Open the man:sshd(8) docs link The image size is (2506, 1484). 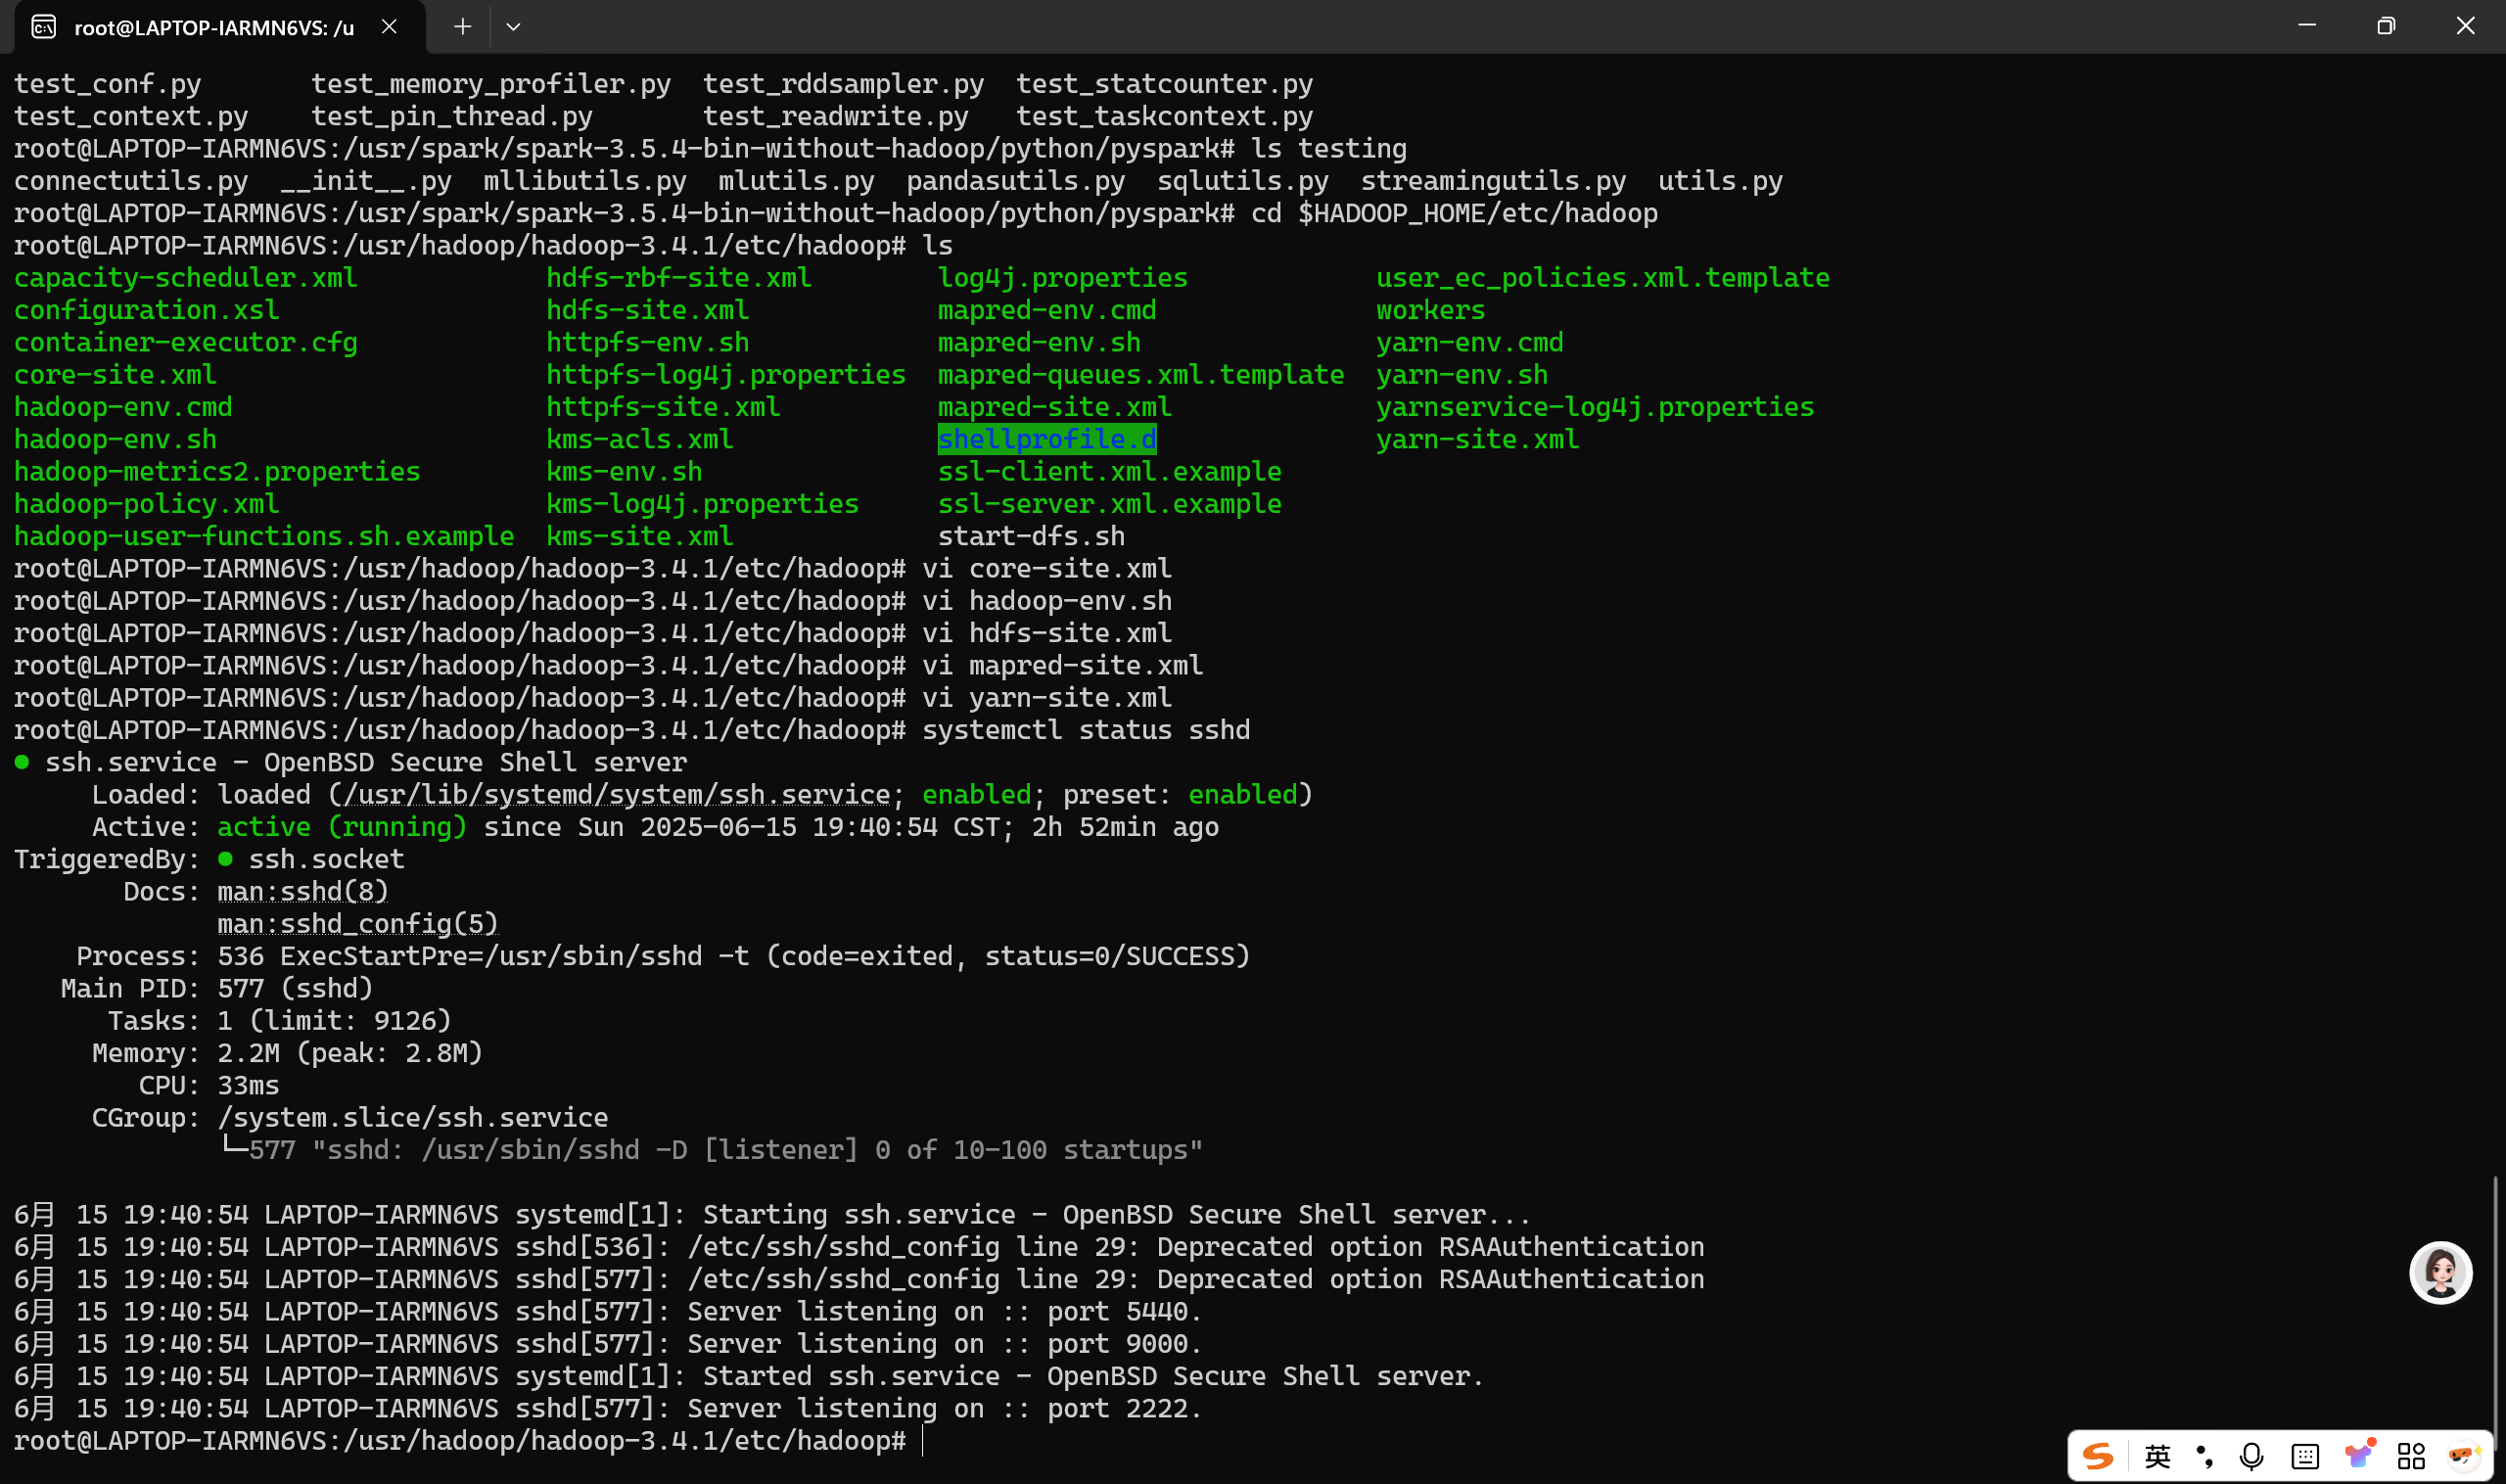point(302,891)
